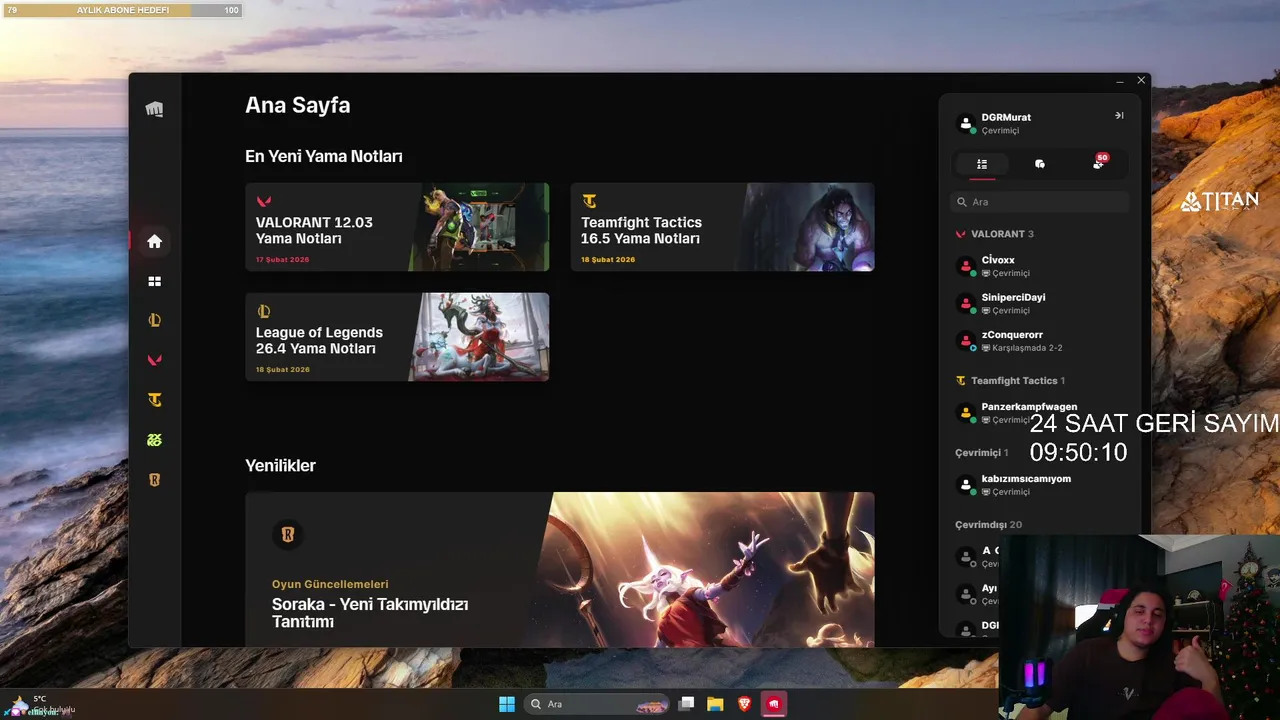Image resolution: width=1280 pixels, height=720 pixels.
Task: Select friend kabızımsıcamıyom
Action: point(1040,485)
